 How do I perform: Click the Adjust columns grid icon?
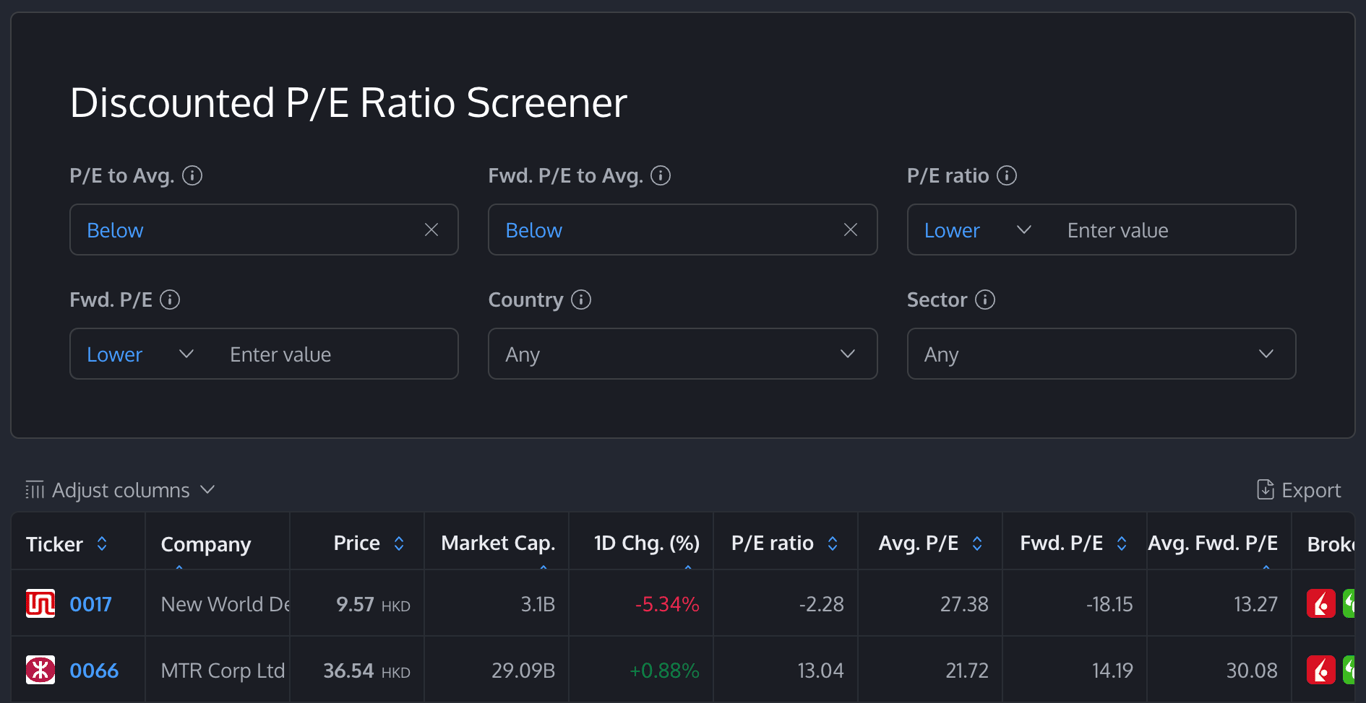pos(35,489)
